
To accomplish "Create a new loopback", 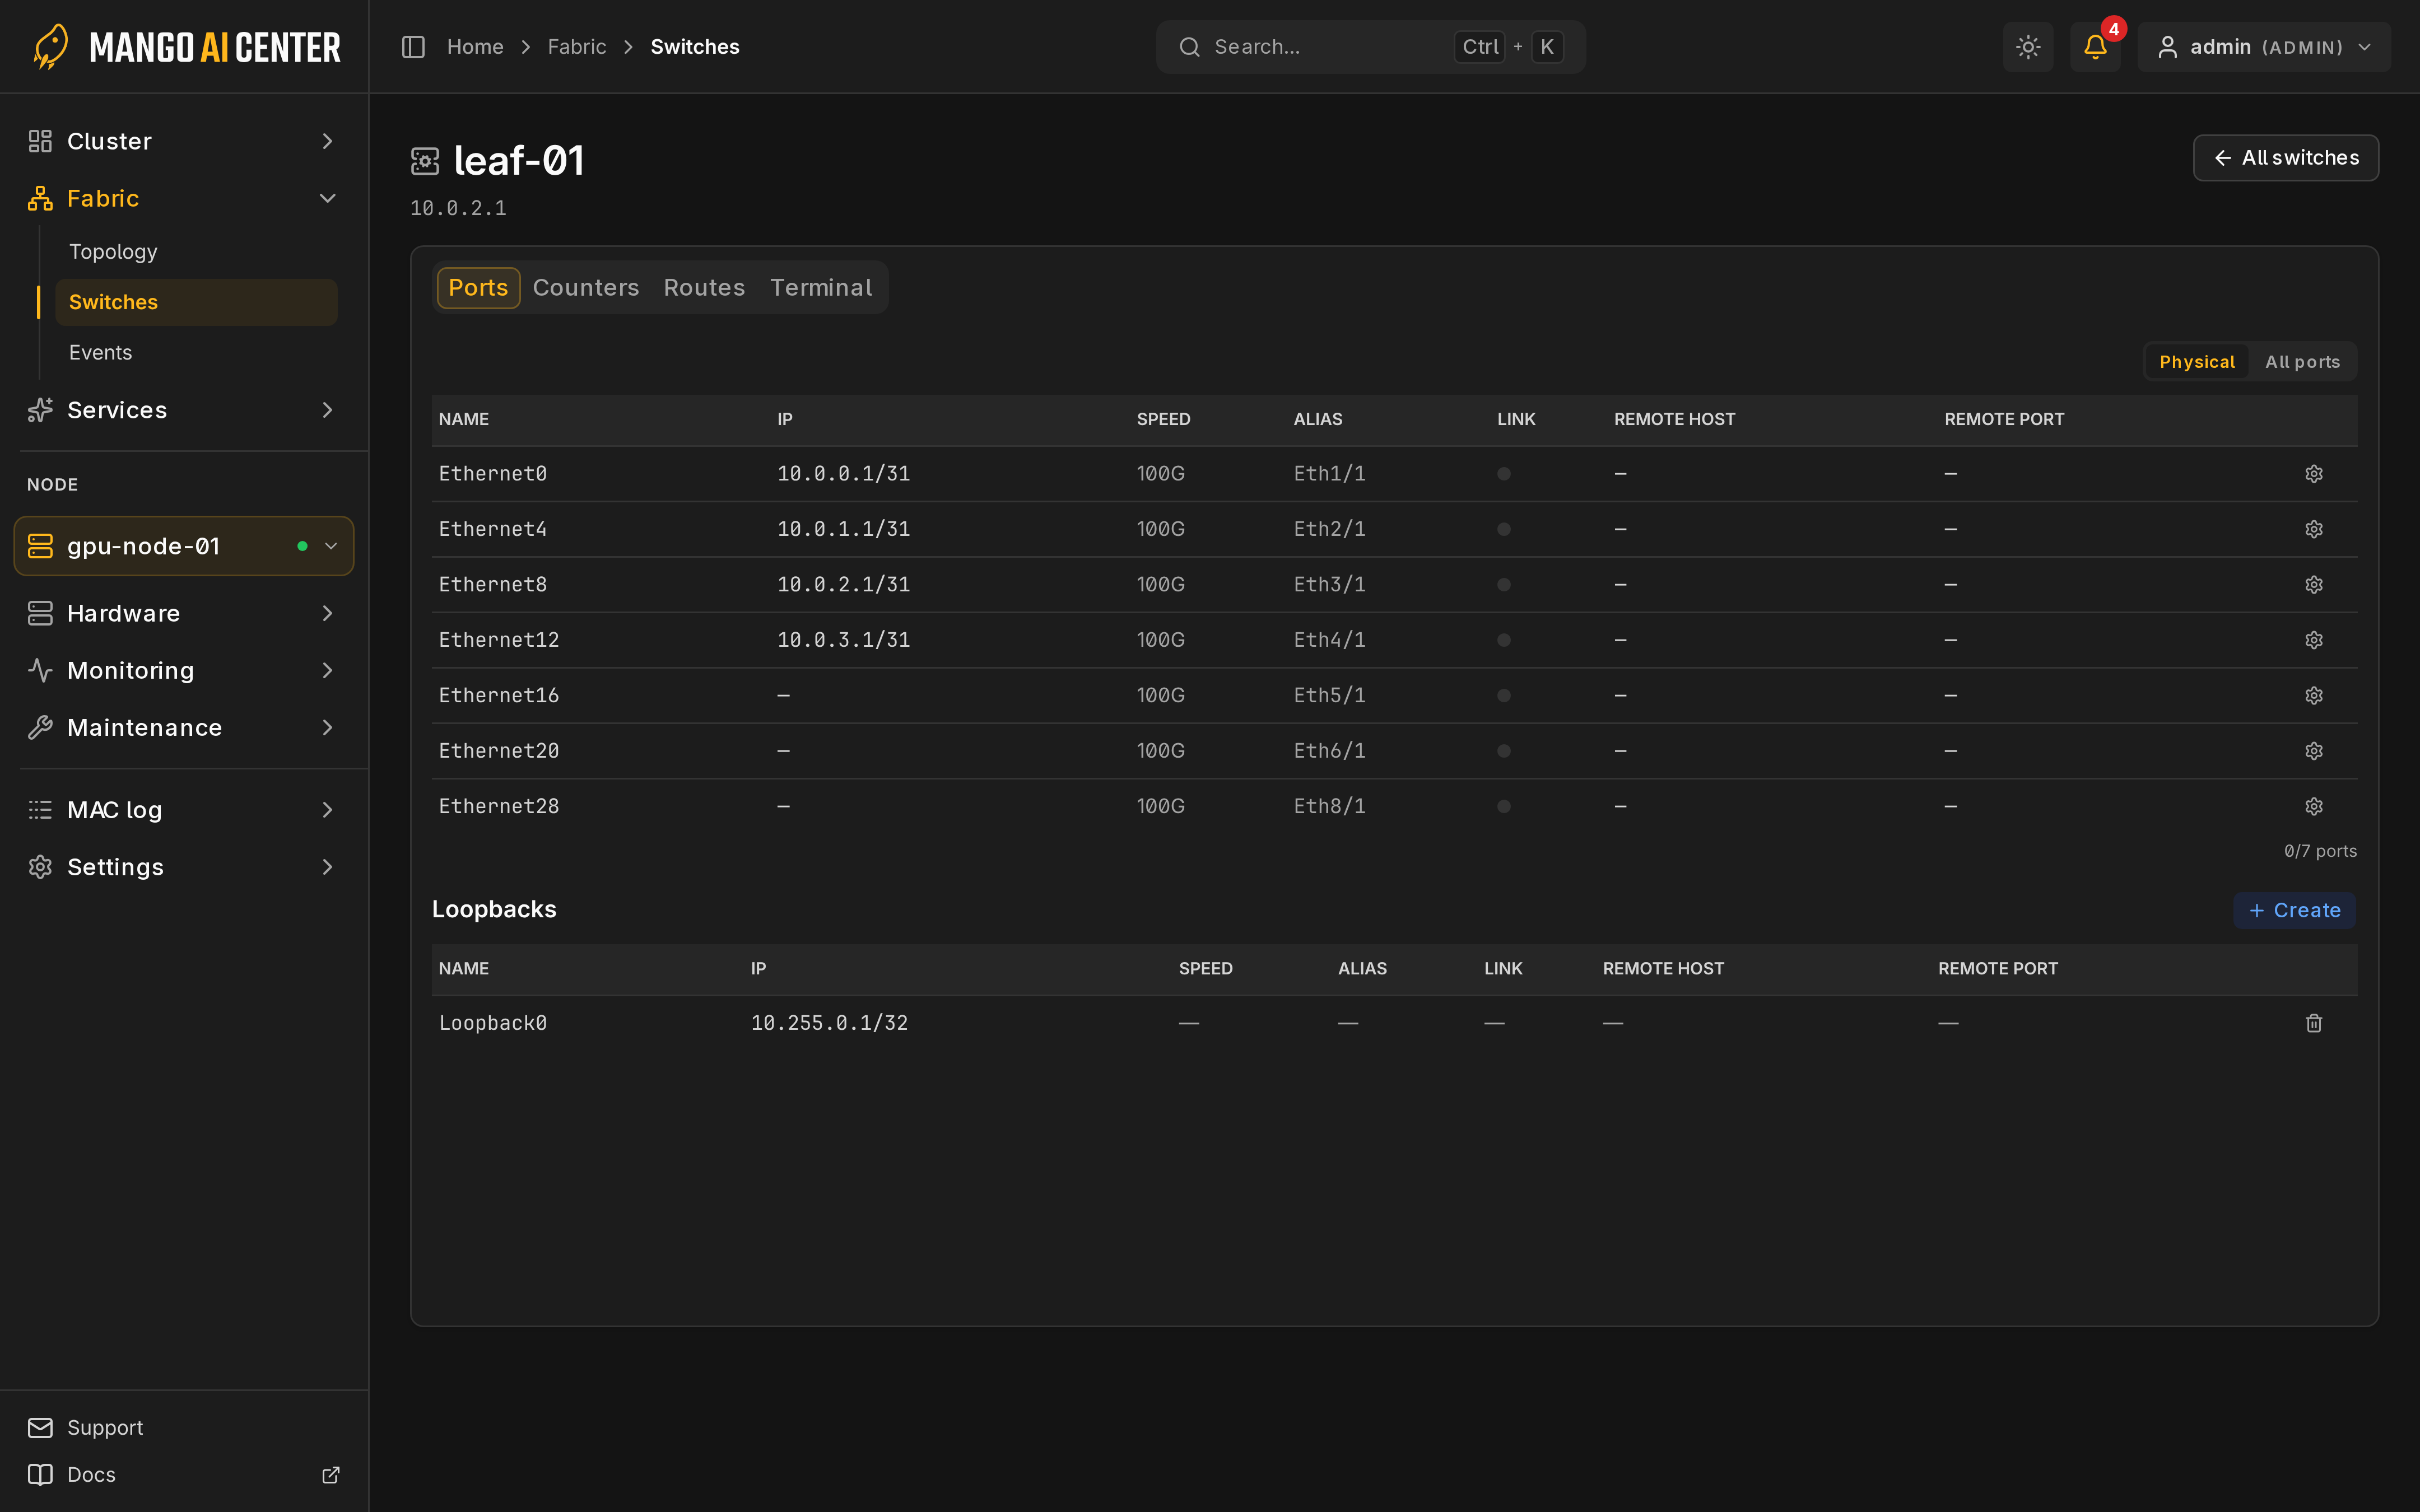I will (x=2294, y=910).
